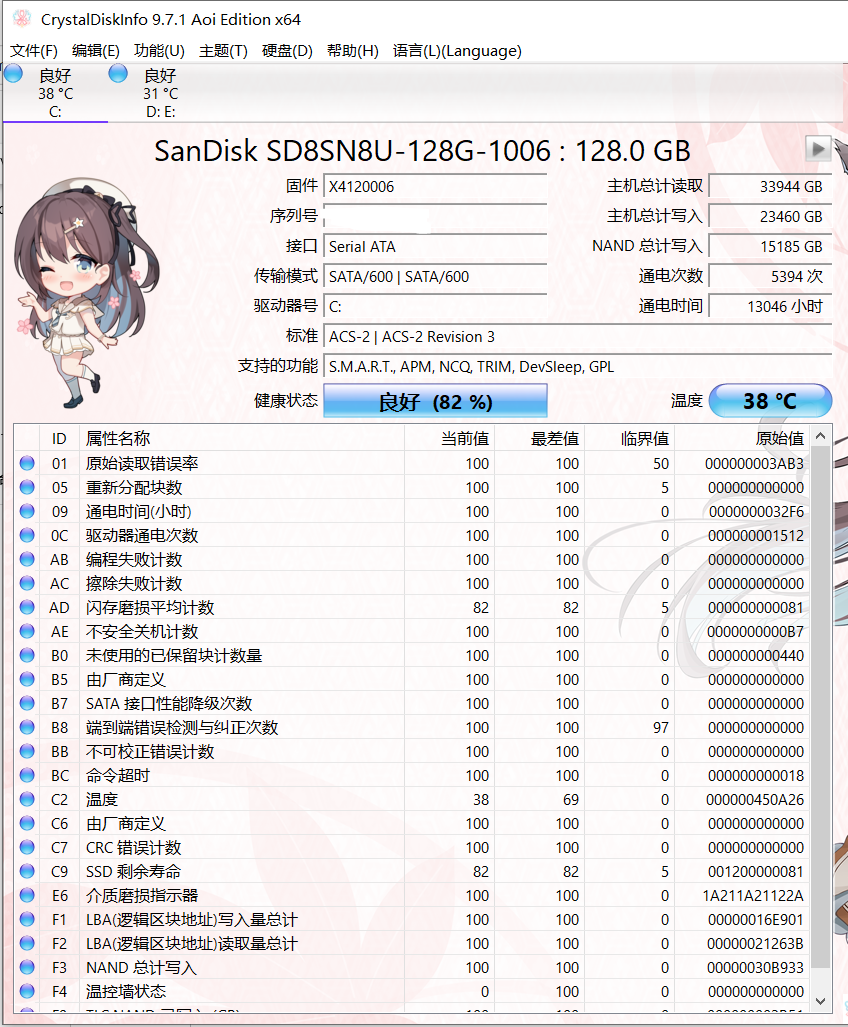Click status orb for AB 编程失败计数
Image resolution: width=848 pixels, height=1027 pixels.
(27, 559)
